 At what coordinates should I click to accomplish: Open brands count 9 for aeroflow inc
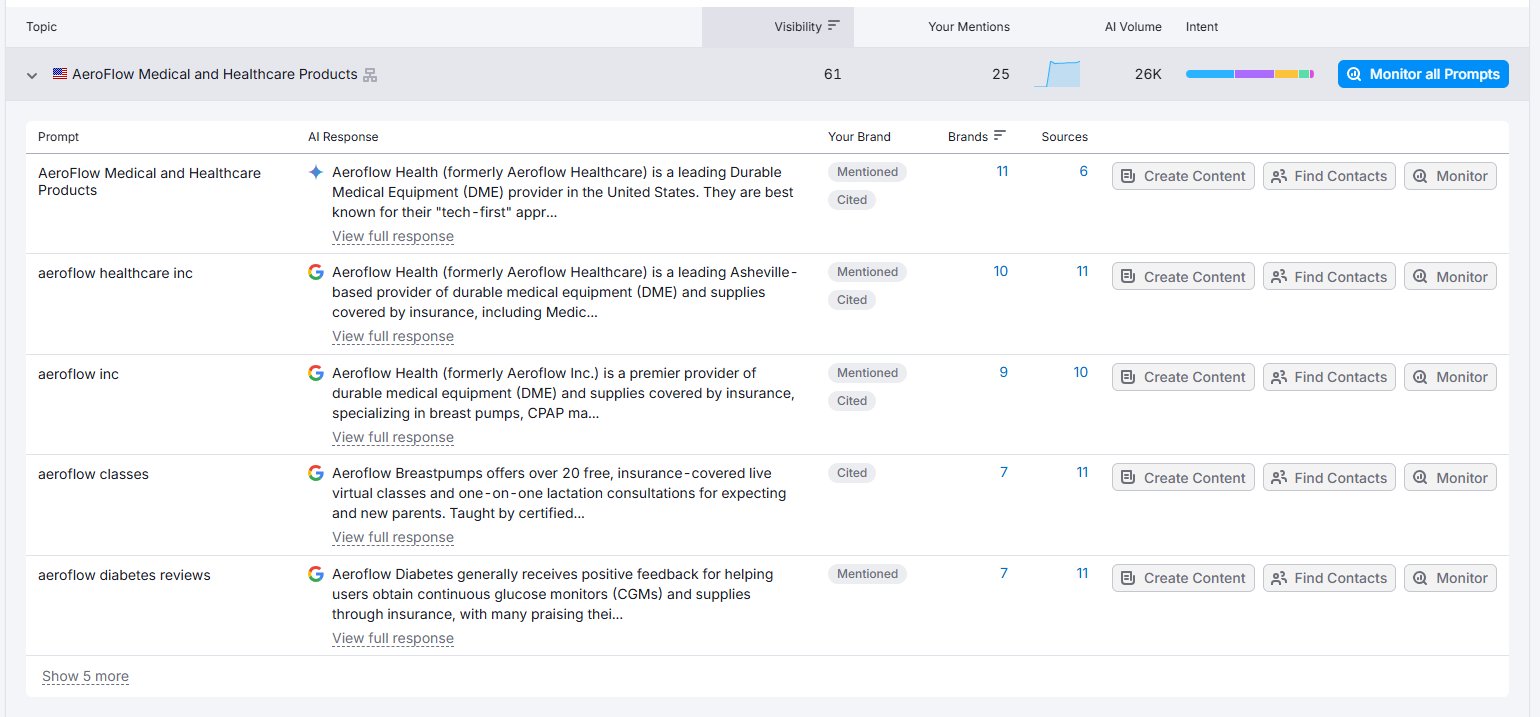(x=1003, y=372)
